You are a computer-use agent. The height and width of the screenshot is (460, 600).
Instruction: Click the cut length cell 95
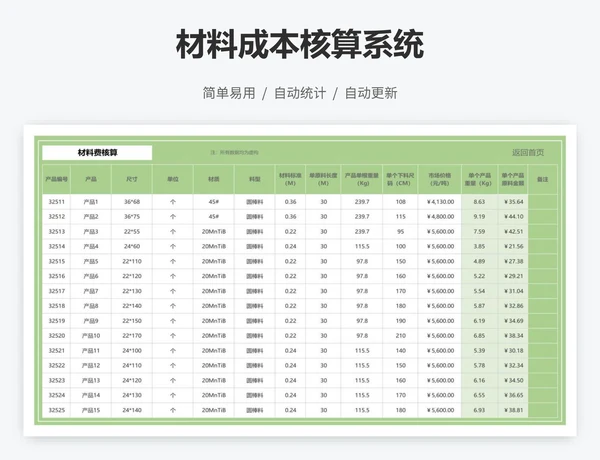400,232
